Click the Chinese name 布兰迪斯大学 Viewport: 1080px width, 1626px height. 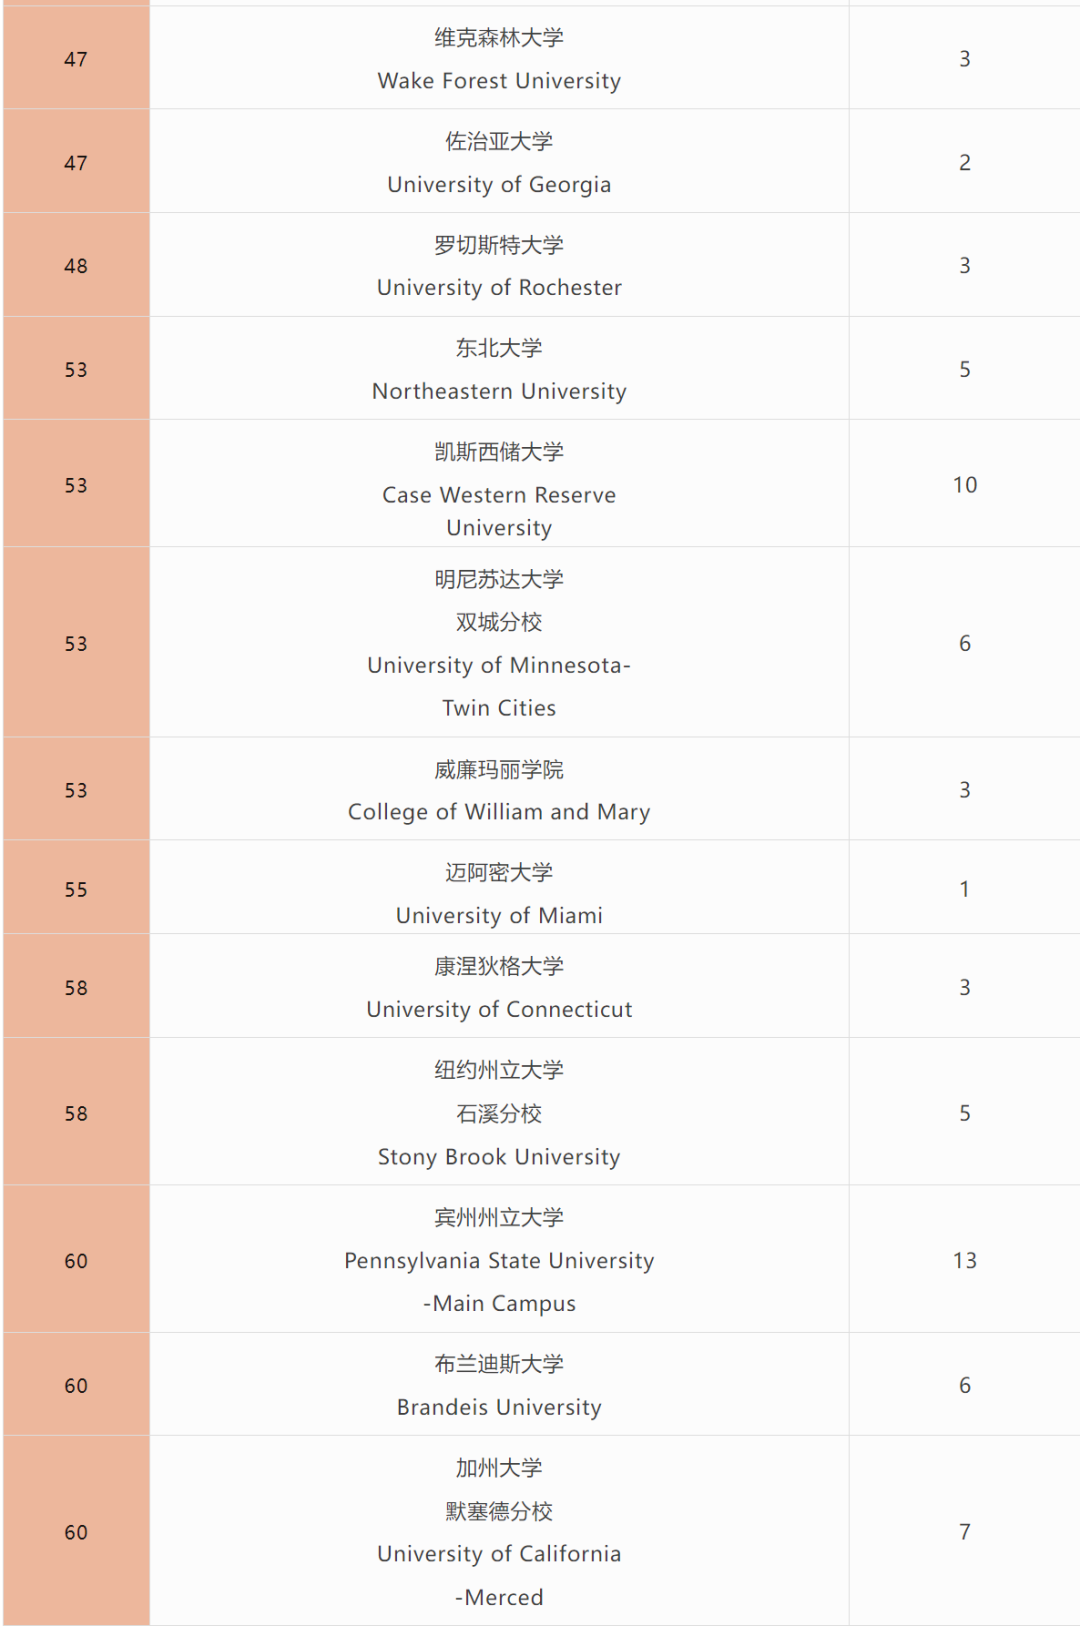coord(499,1364)
